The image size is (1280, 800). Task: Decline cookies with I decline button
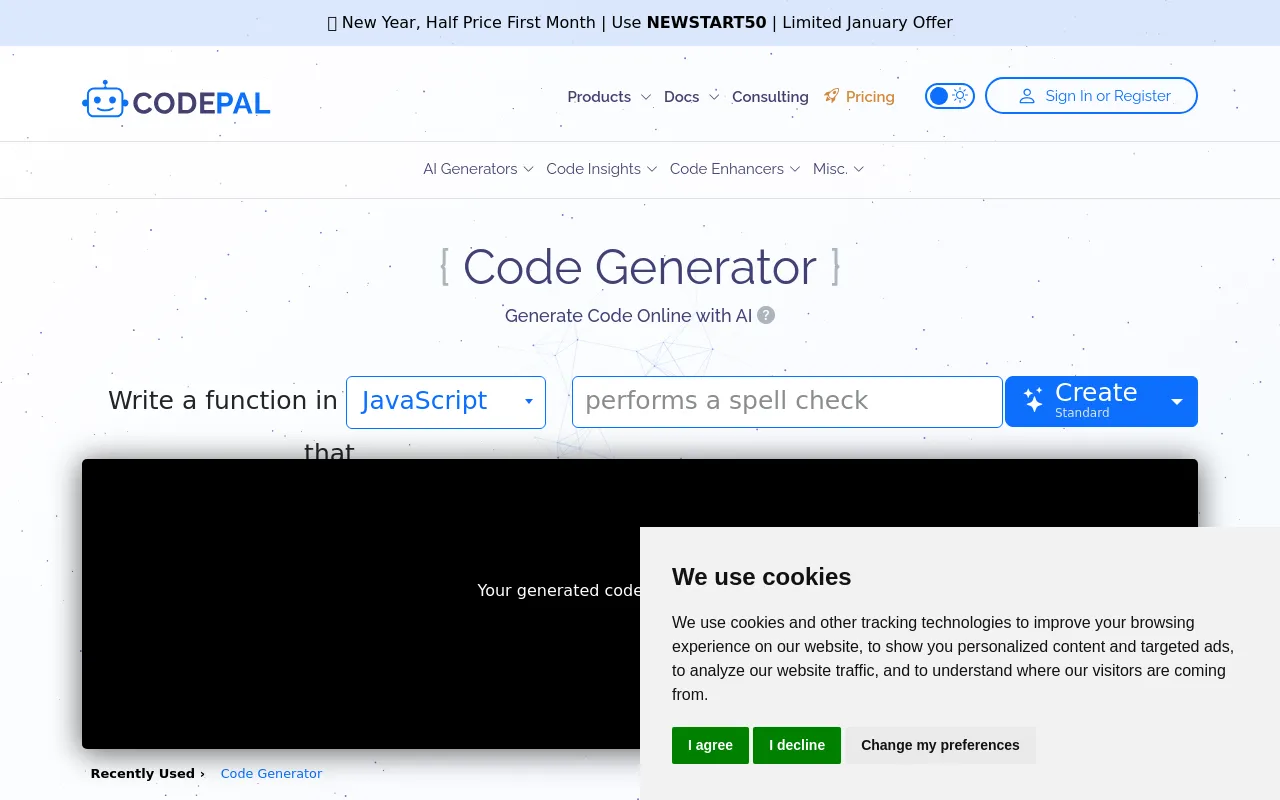(797, 745)
